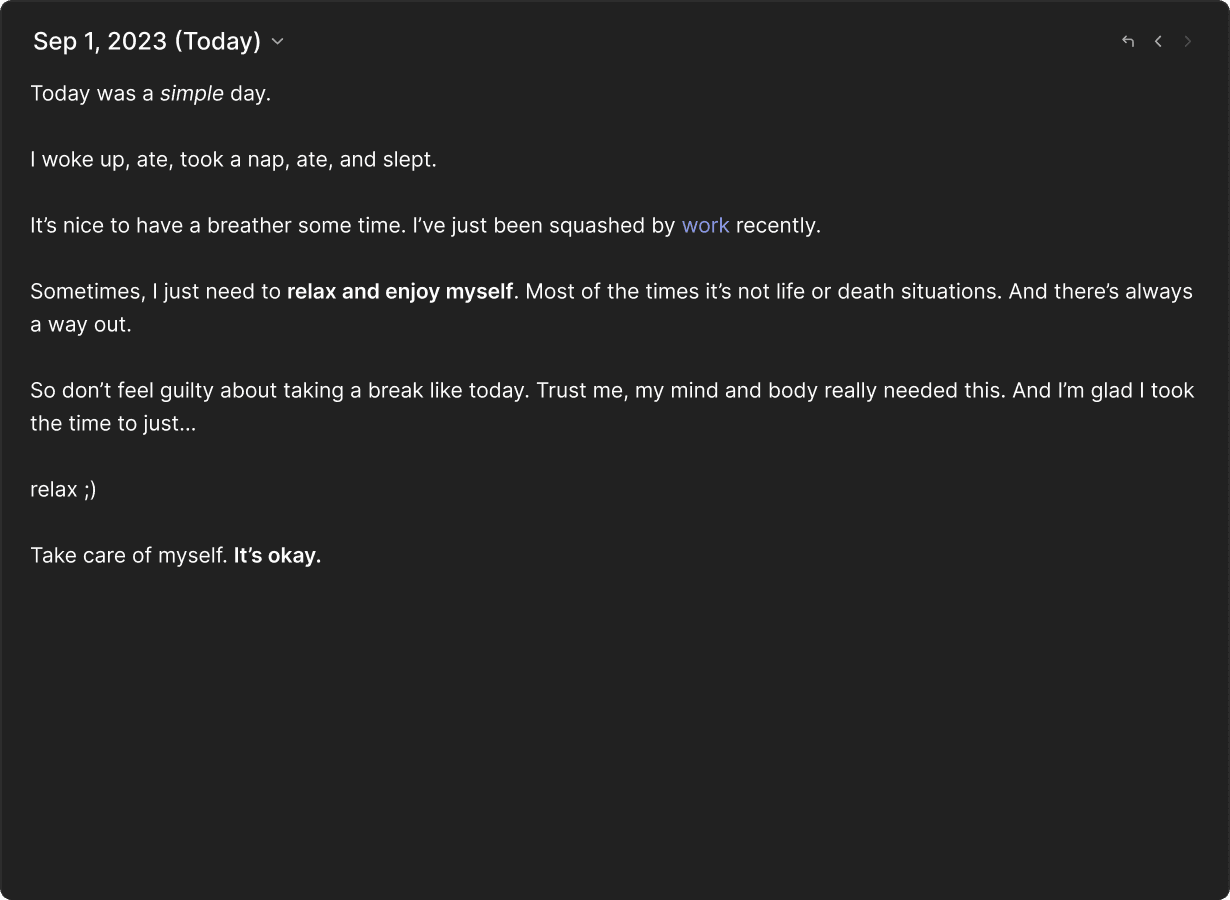The width and height of the screenshot is (1230, 900).
Task: Click the text "a way out."
Action: pyautogui.click(x=80, y=324)
